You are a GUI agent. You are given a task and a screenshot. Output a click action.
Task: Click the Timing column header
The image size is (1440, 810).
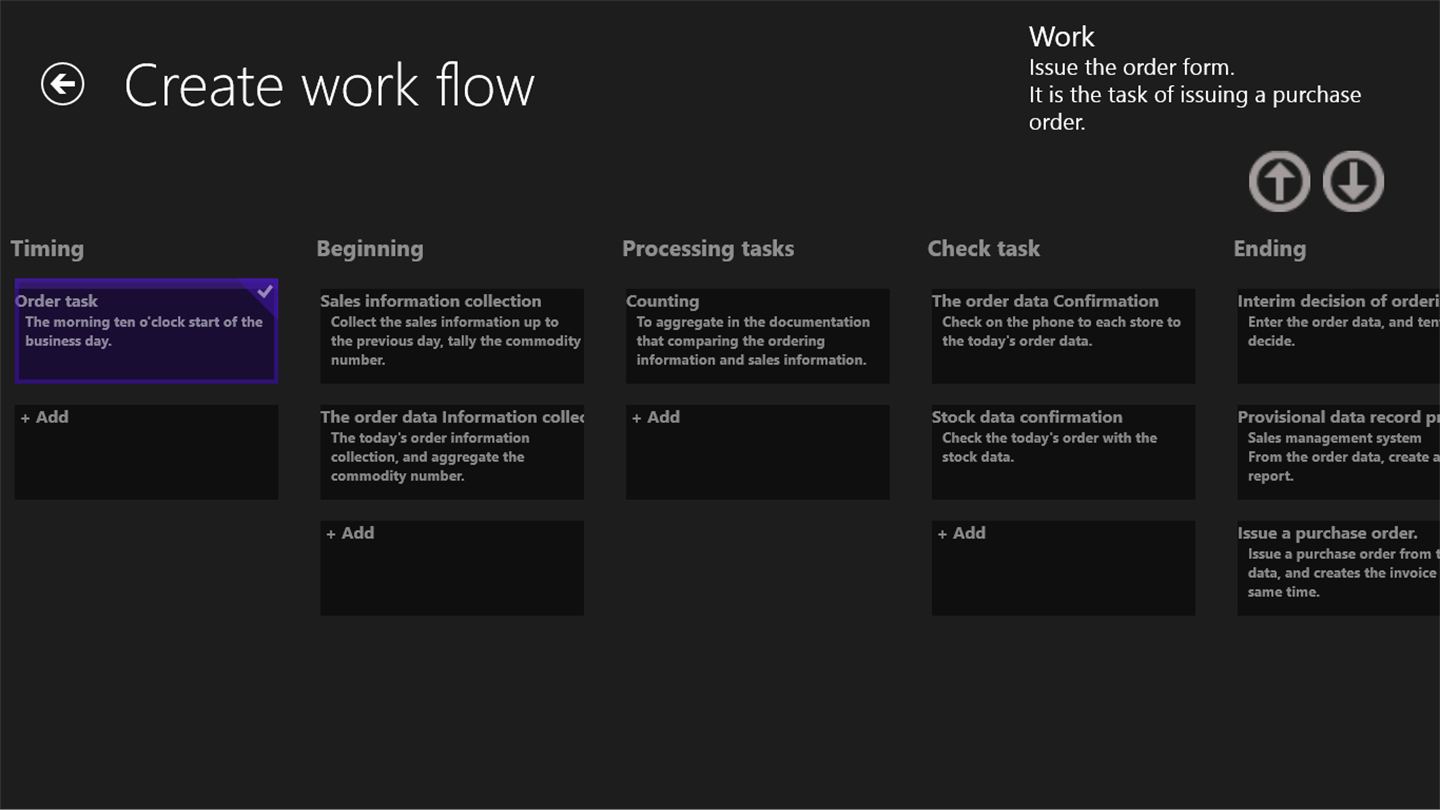(x=47, y=249)
